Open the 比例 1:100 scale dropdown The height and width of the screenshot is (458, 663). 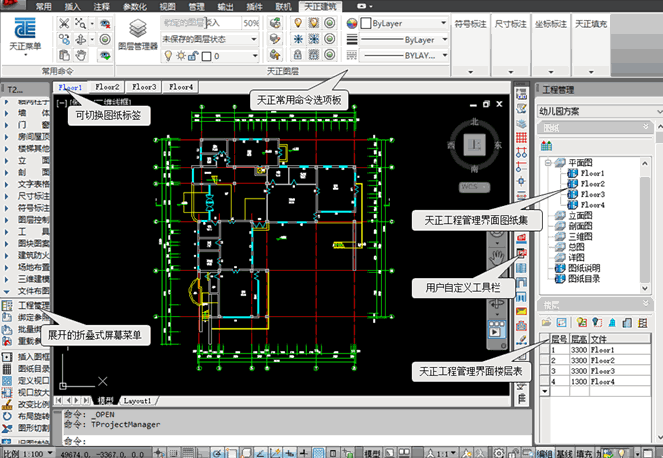pyautogui.click(x=50, y=453)
